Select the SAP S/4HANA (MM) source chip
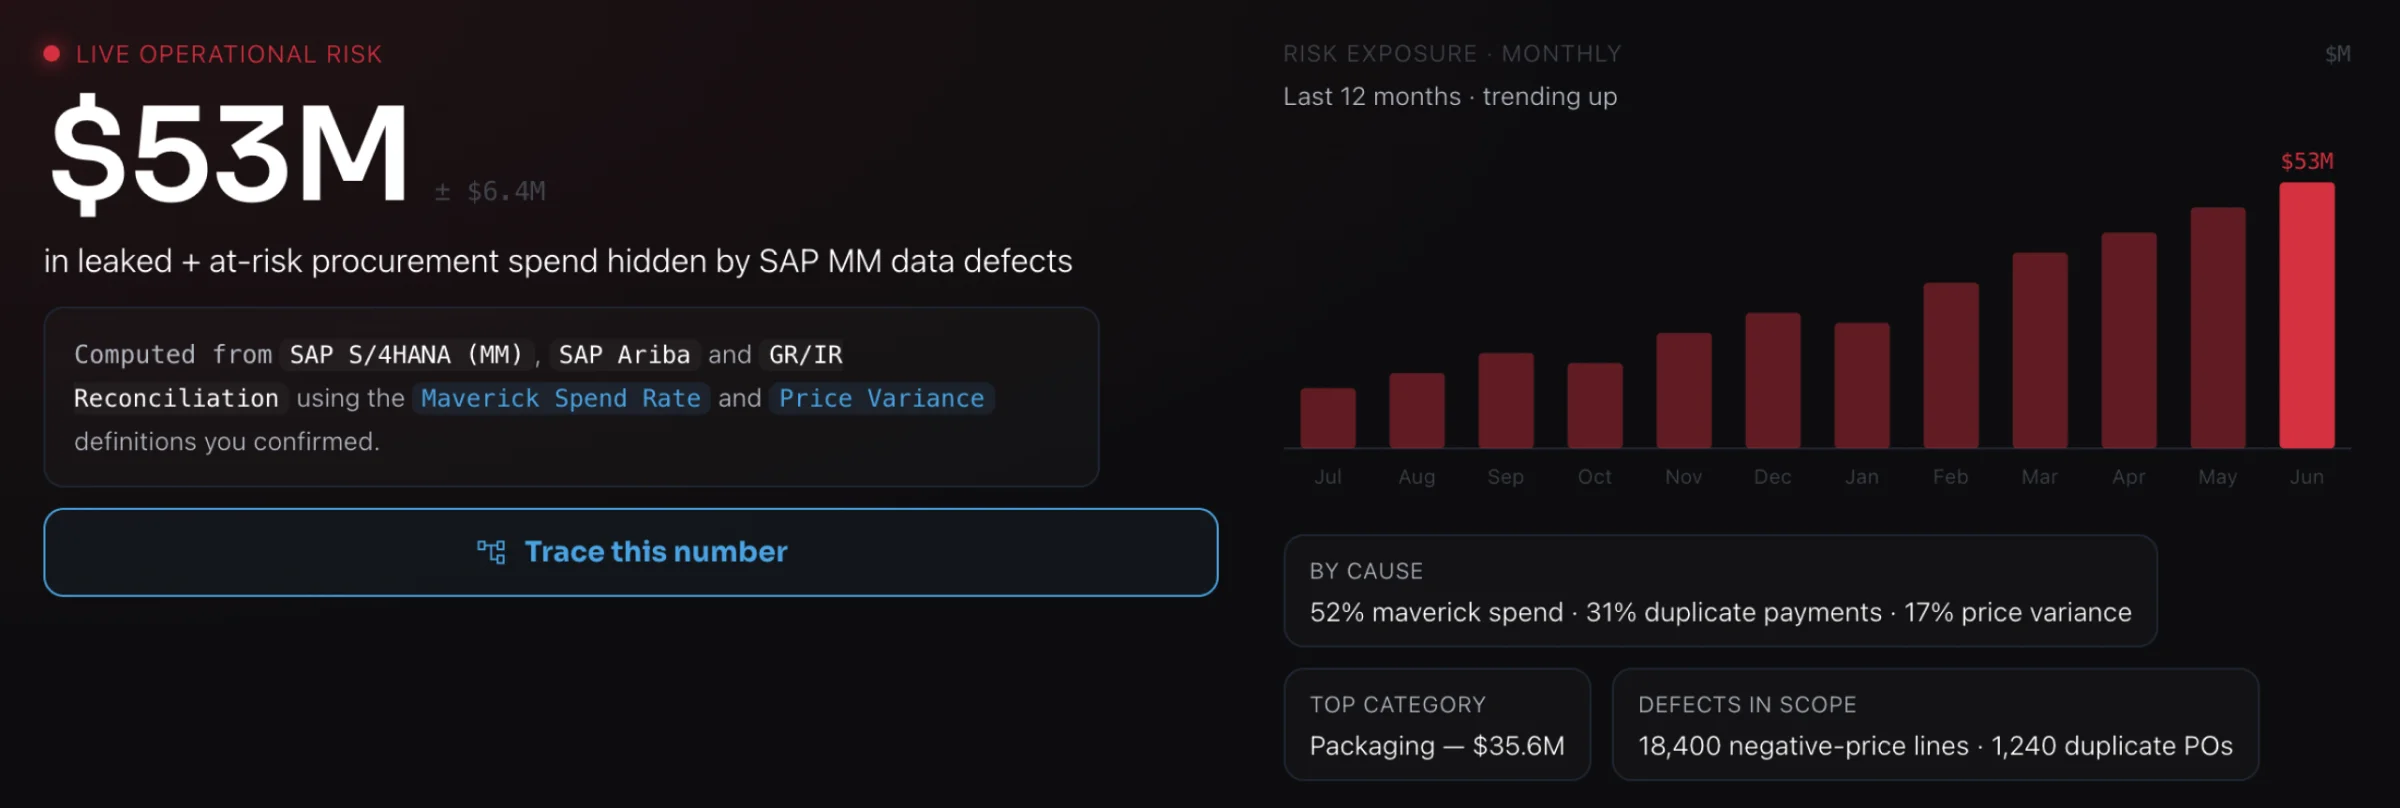The height and width of the screenshot is (808, 2400). [406, 355]
